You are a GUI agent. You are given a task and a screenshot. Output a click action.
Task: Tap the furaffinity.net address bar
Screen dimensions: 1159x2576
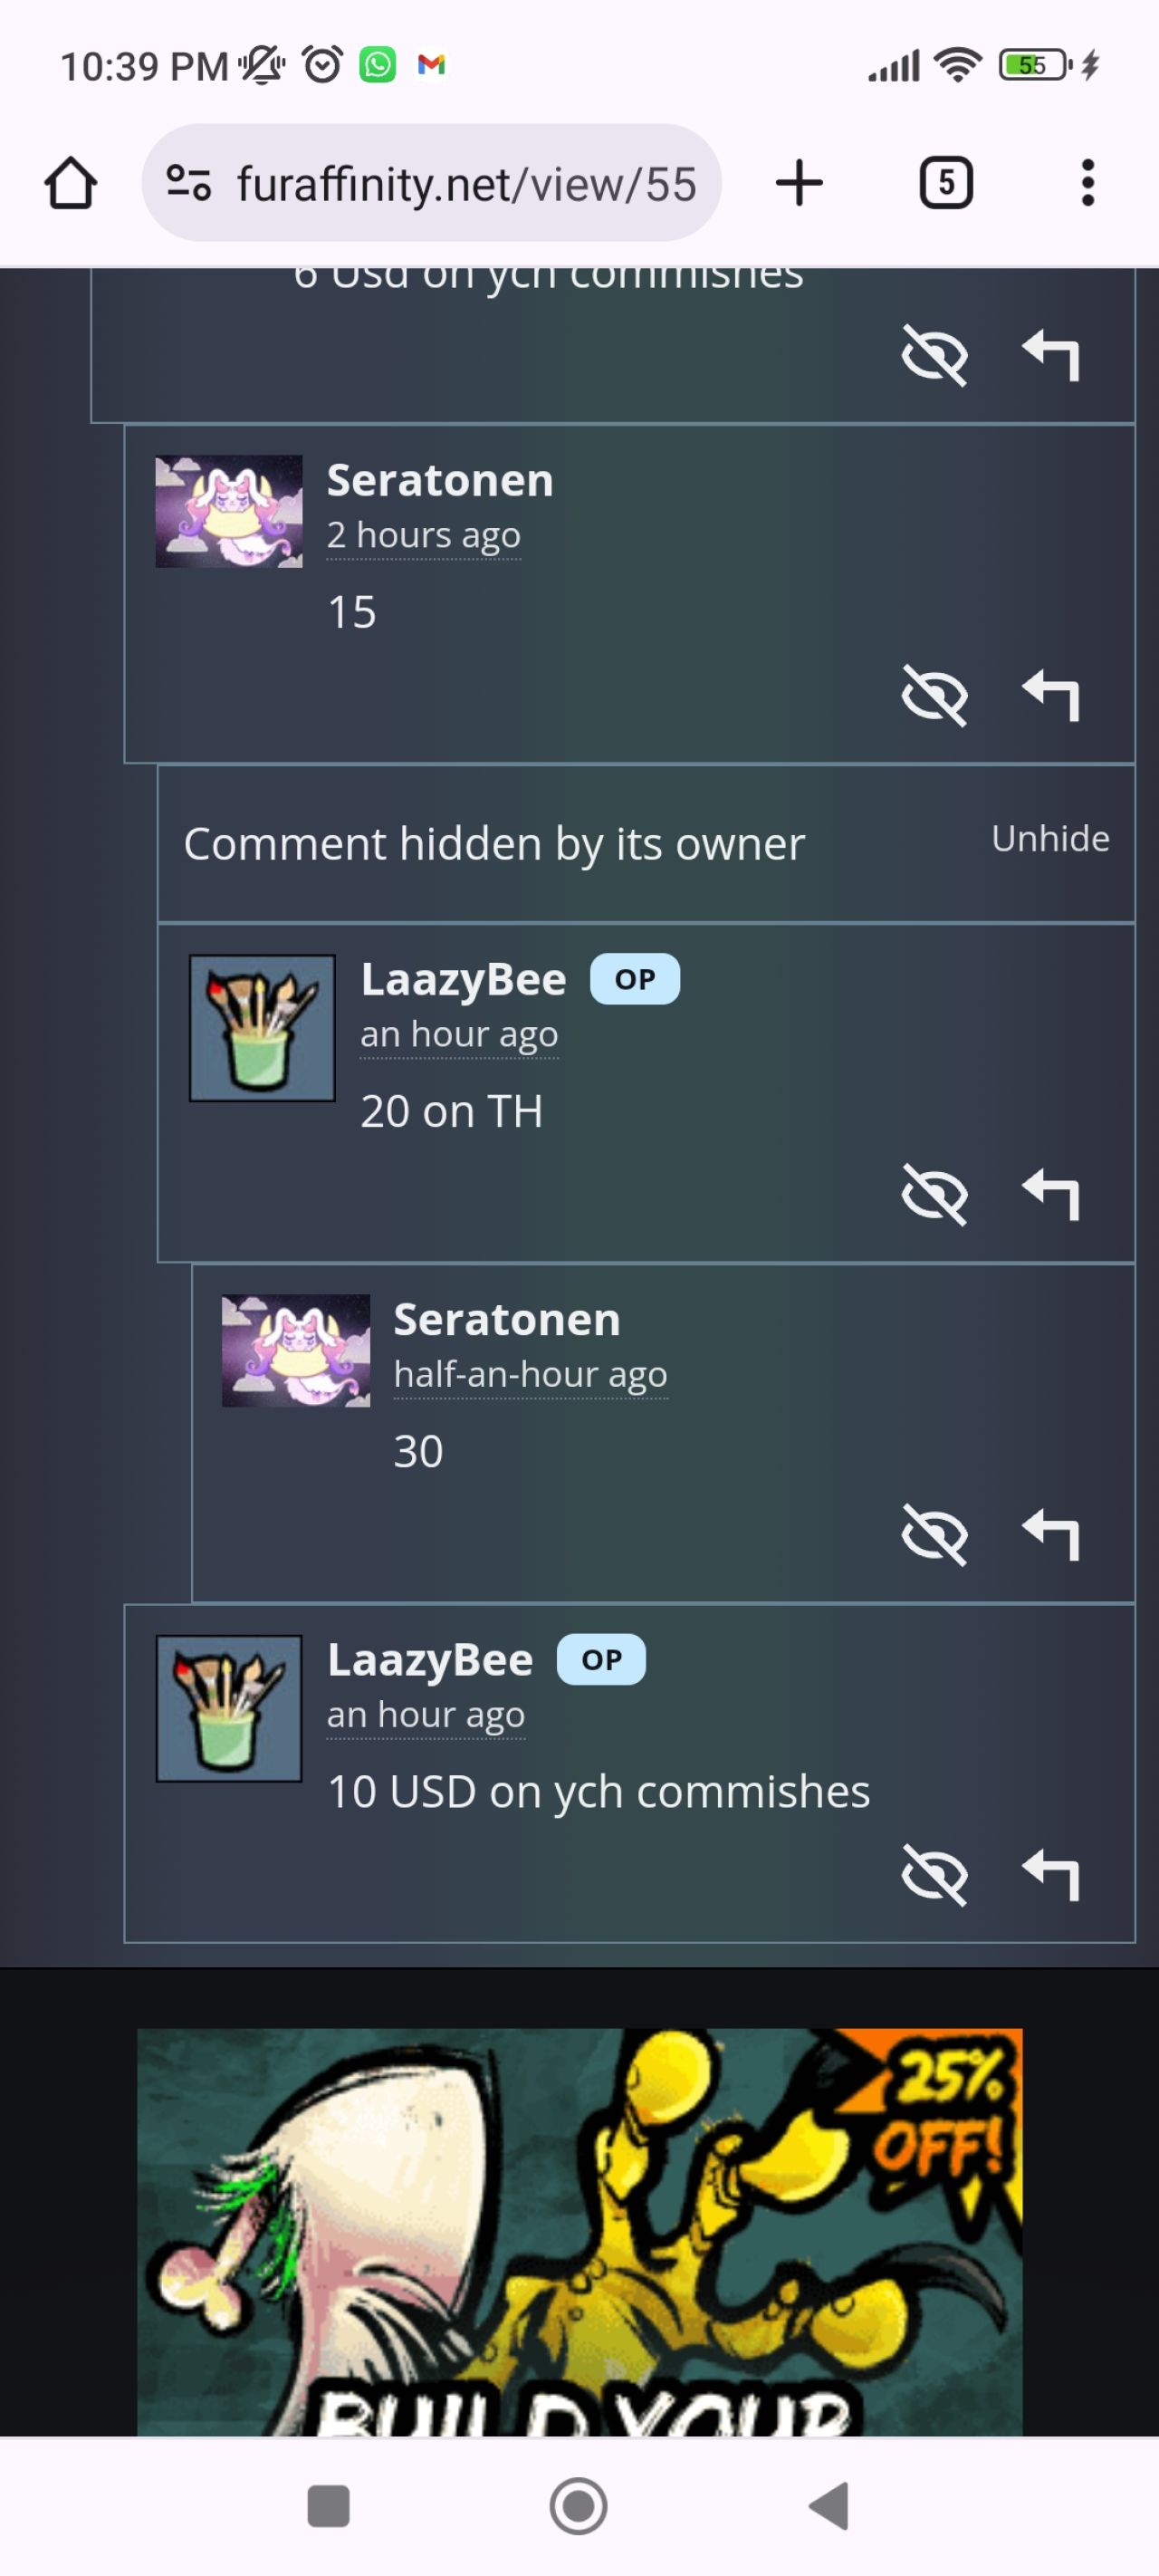point(431,183)
